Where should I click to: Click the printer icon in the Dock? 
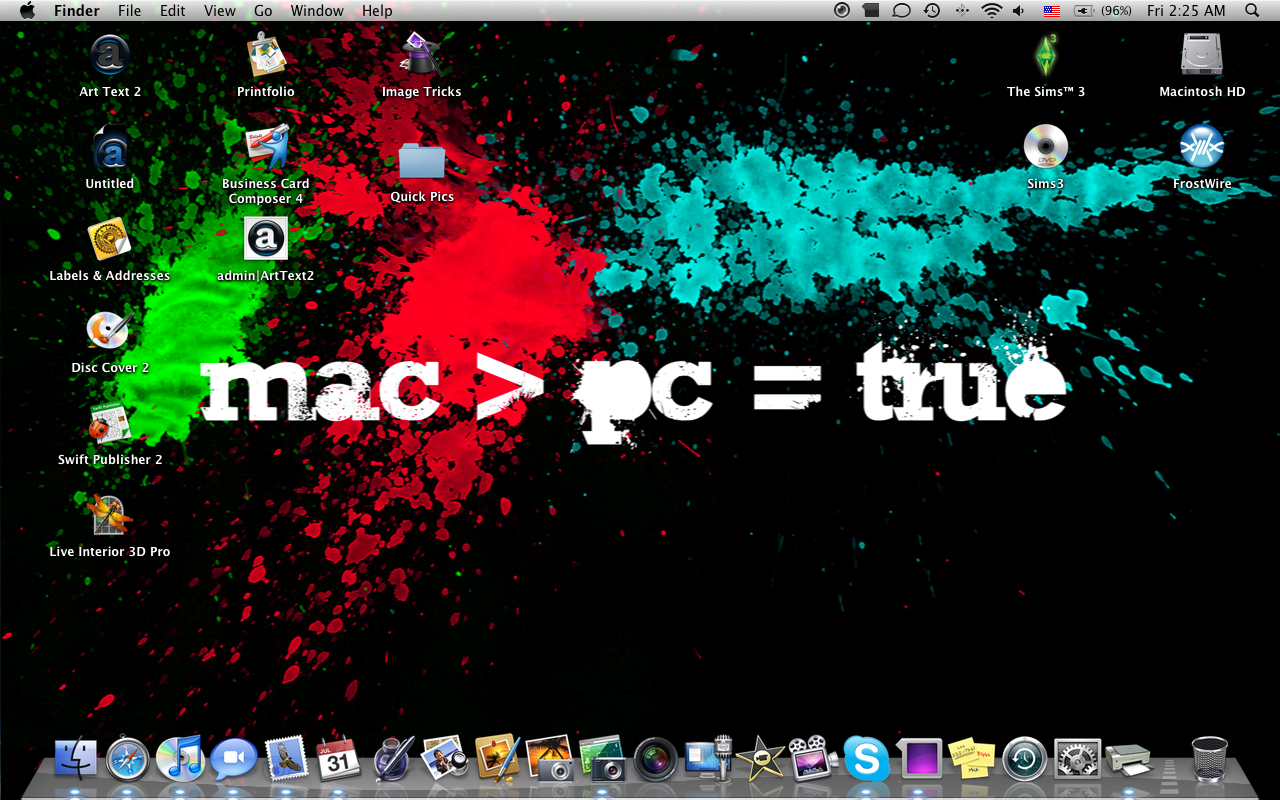pyautogui.click(x=1129, y=760)
